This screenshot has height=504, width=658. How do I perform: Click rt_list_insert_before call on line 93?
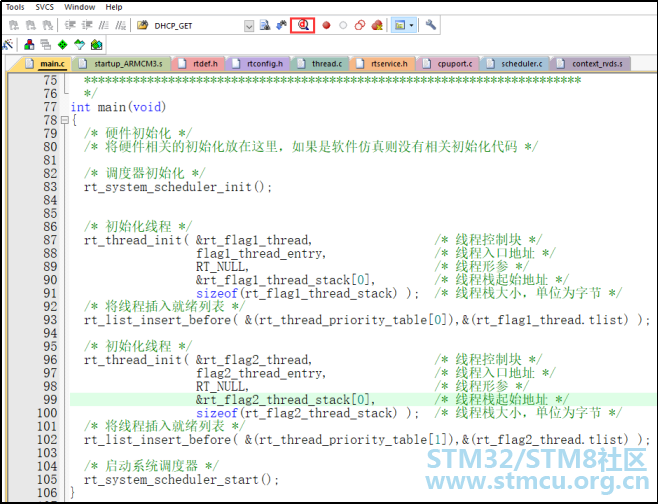click(x=367, y=320)
